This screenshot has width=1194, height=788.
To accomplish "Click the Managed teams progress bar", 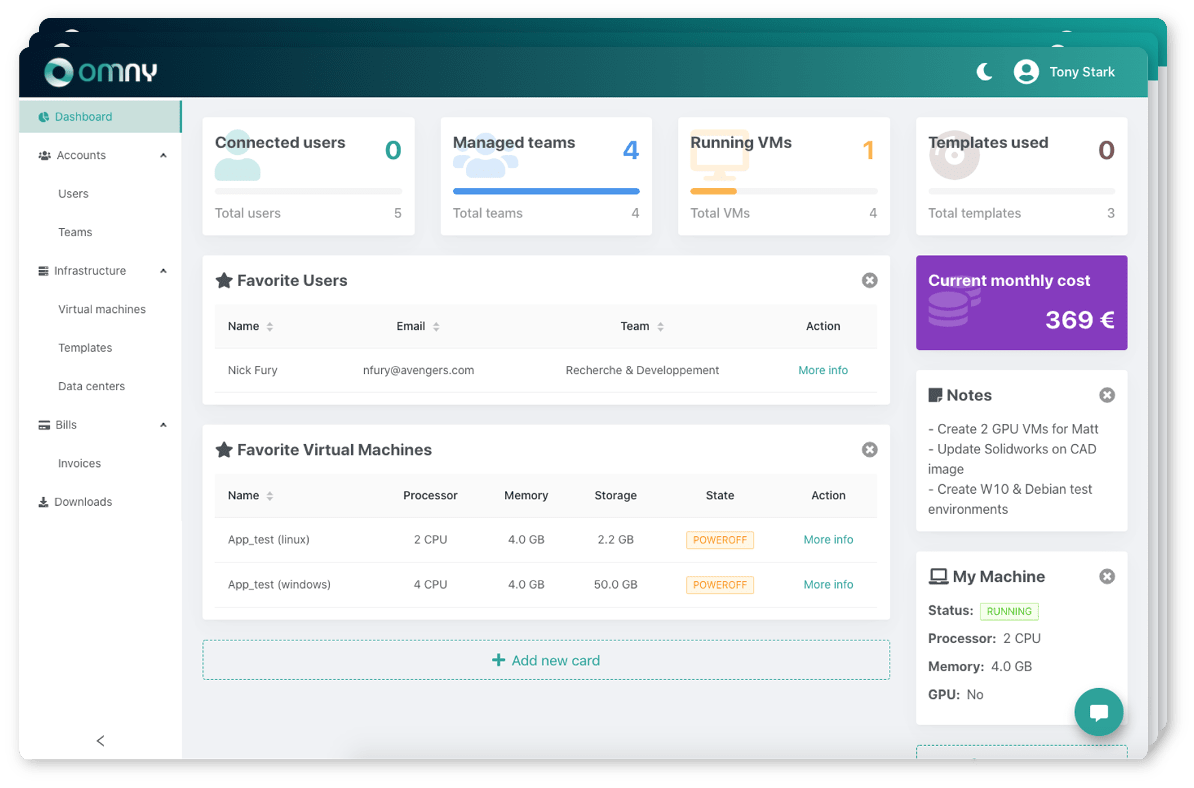I will 546,191.
